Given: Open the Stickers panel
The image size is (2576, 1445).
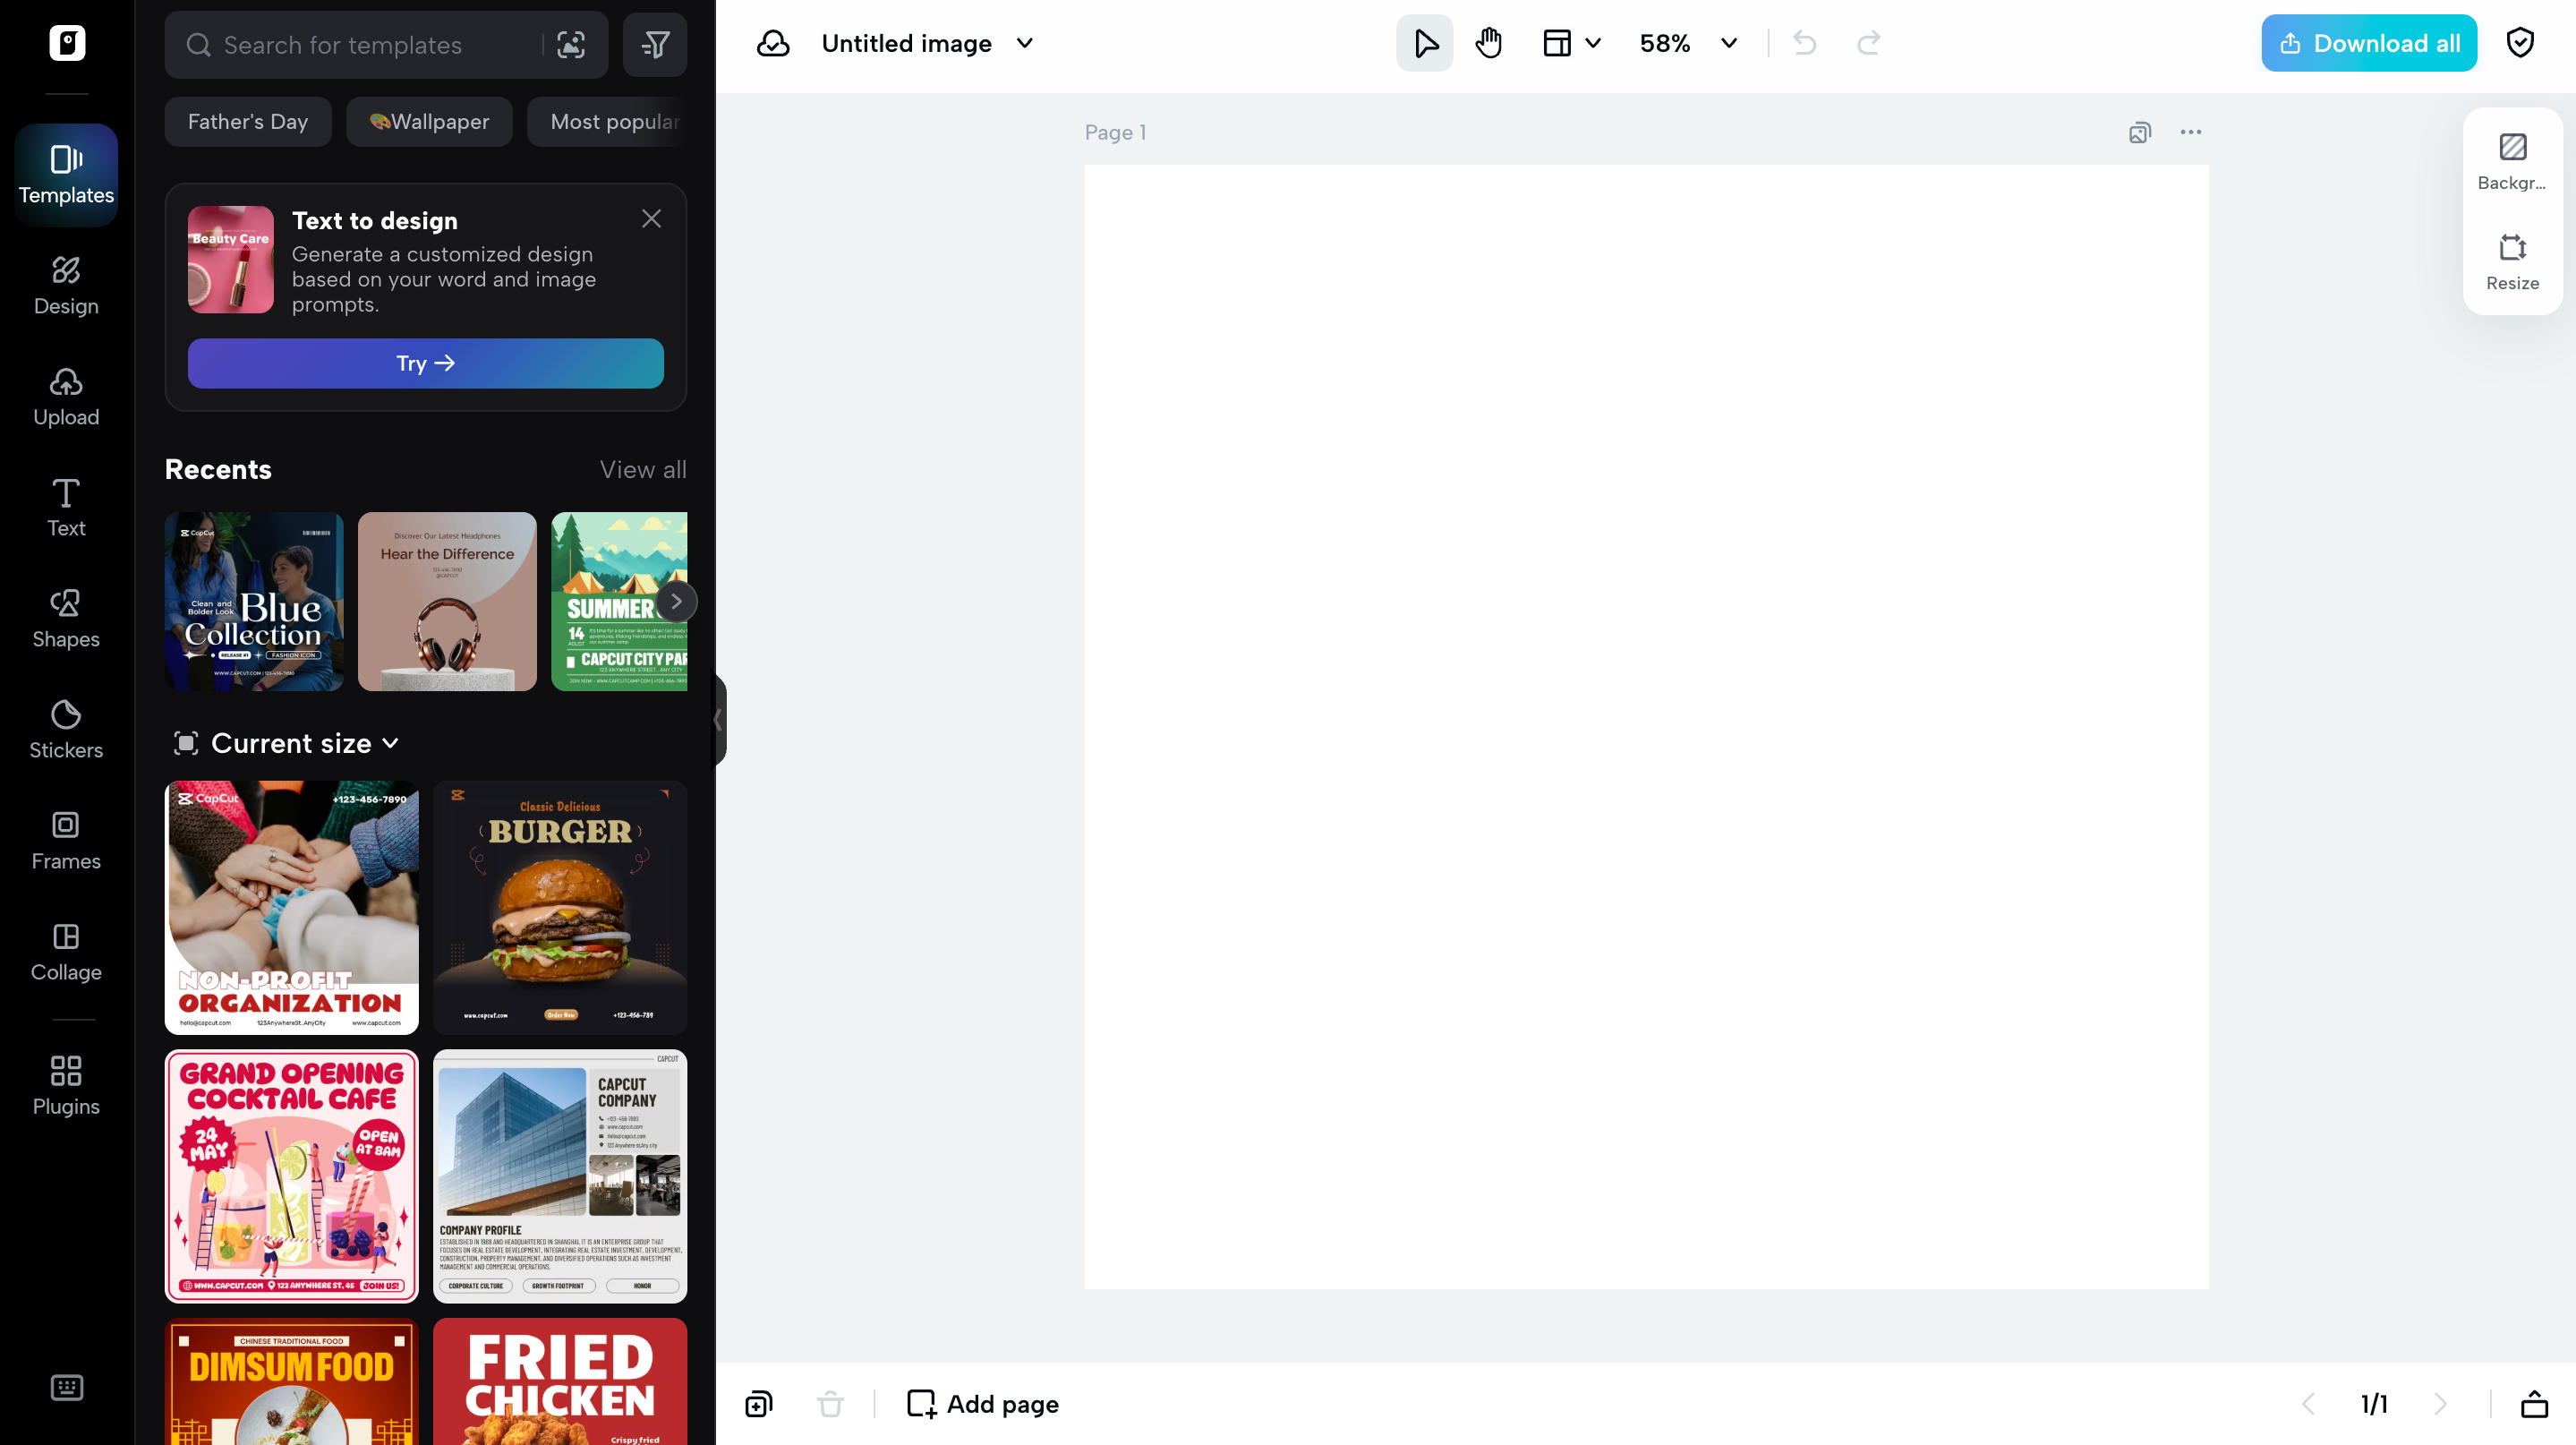Looking at the screenshot, I should 65,728.
